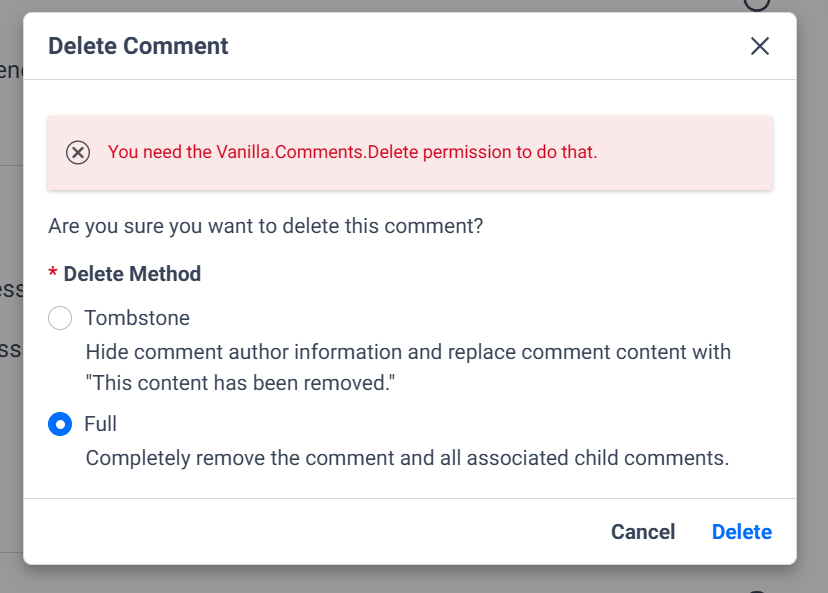Click the red required asterisk
The width and height of the screenshot is (828, 593).
click(53, 275)
